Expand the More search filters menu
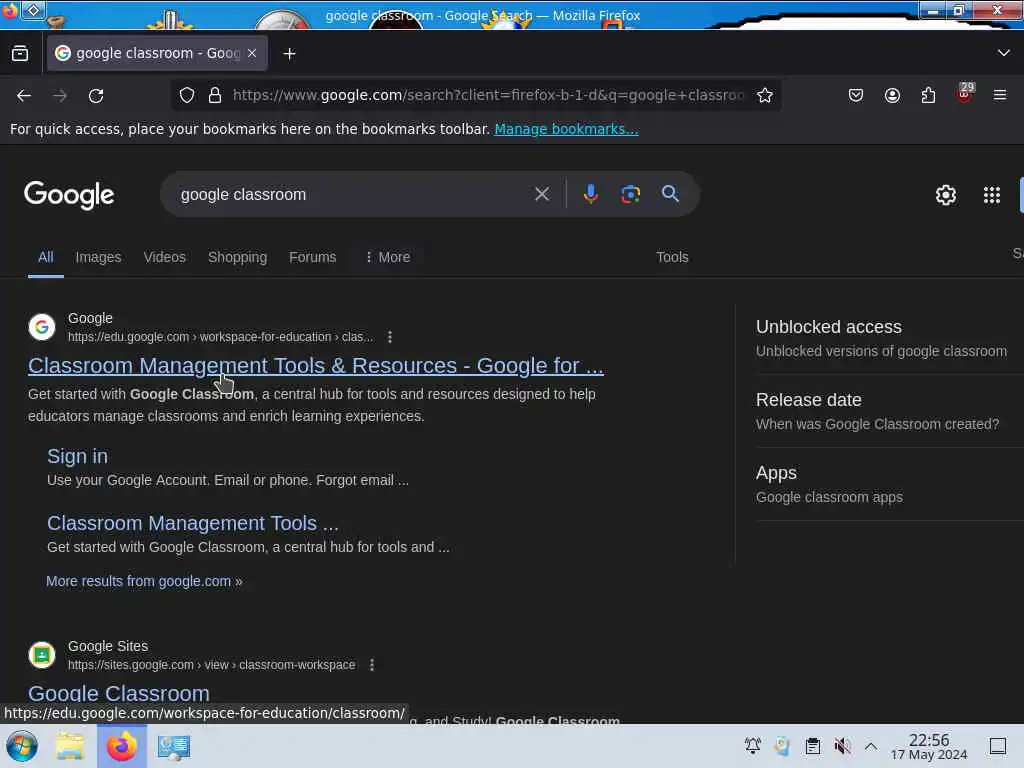The image size is (1024, 768). (x=387, y=257)
